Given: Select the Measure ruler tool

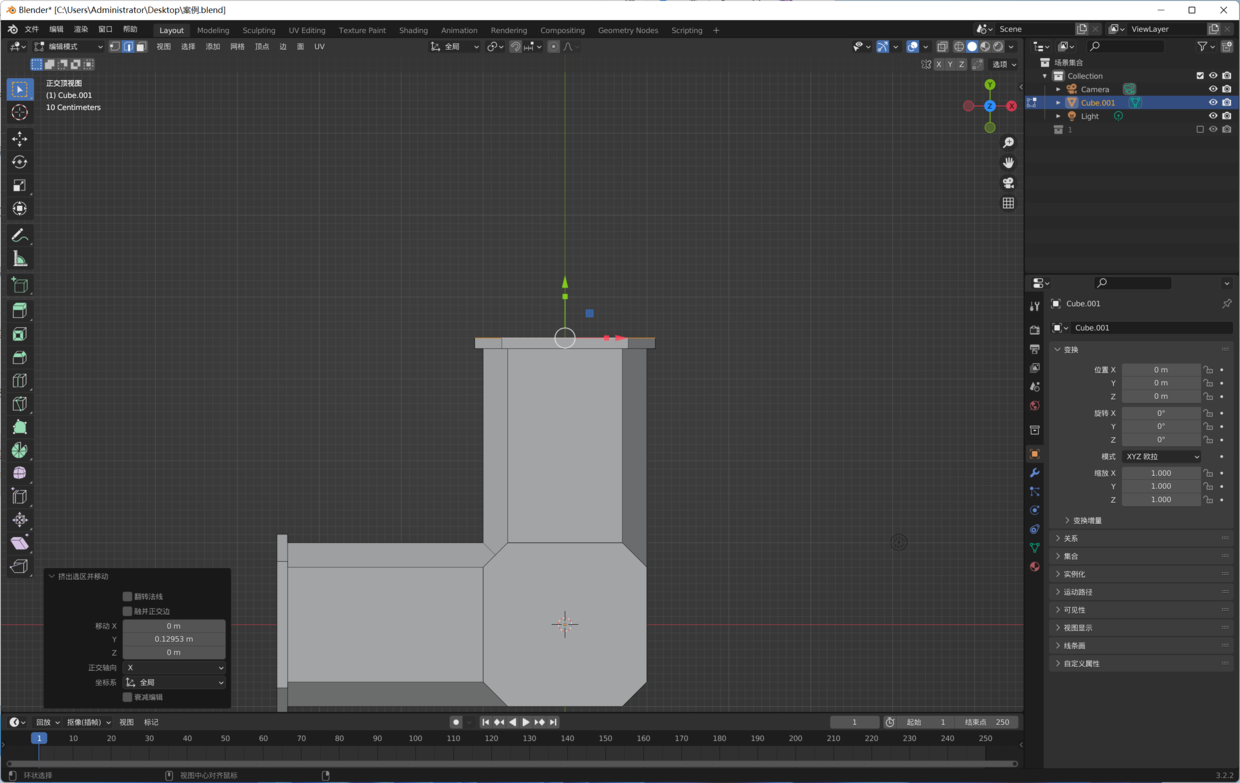Looking at the screenshot, I should (x=19, y=259).
